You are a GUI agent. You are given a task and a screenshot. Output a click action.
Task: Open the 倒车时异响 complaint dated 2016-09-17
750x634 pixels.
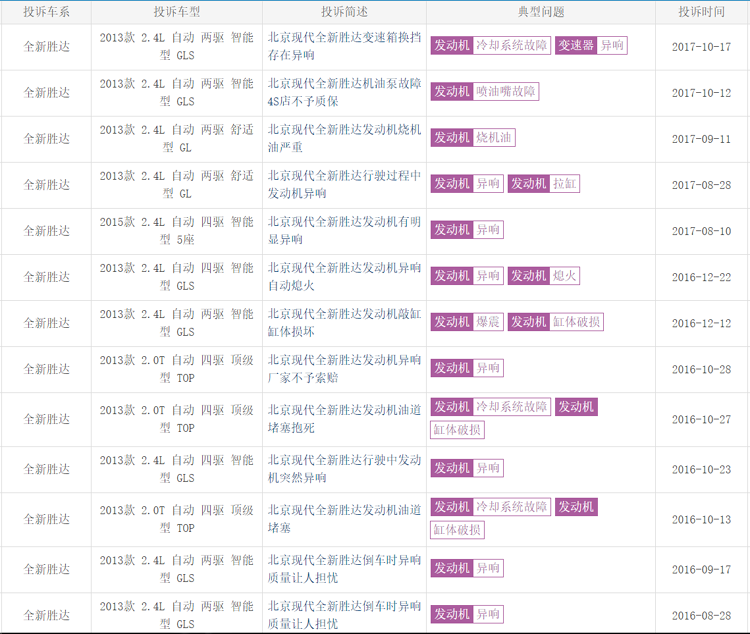click(344, 569)
